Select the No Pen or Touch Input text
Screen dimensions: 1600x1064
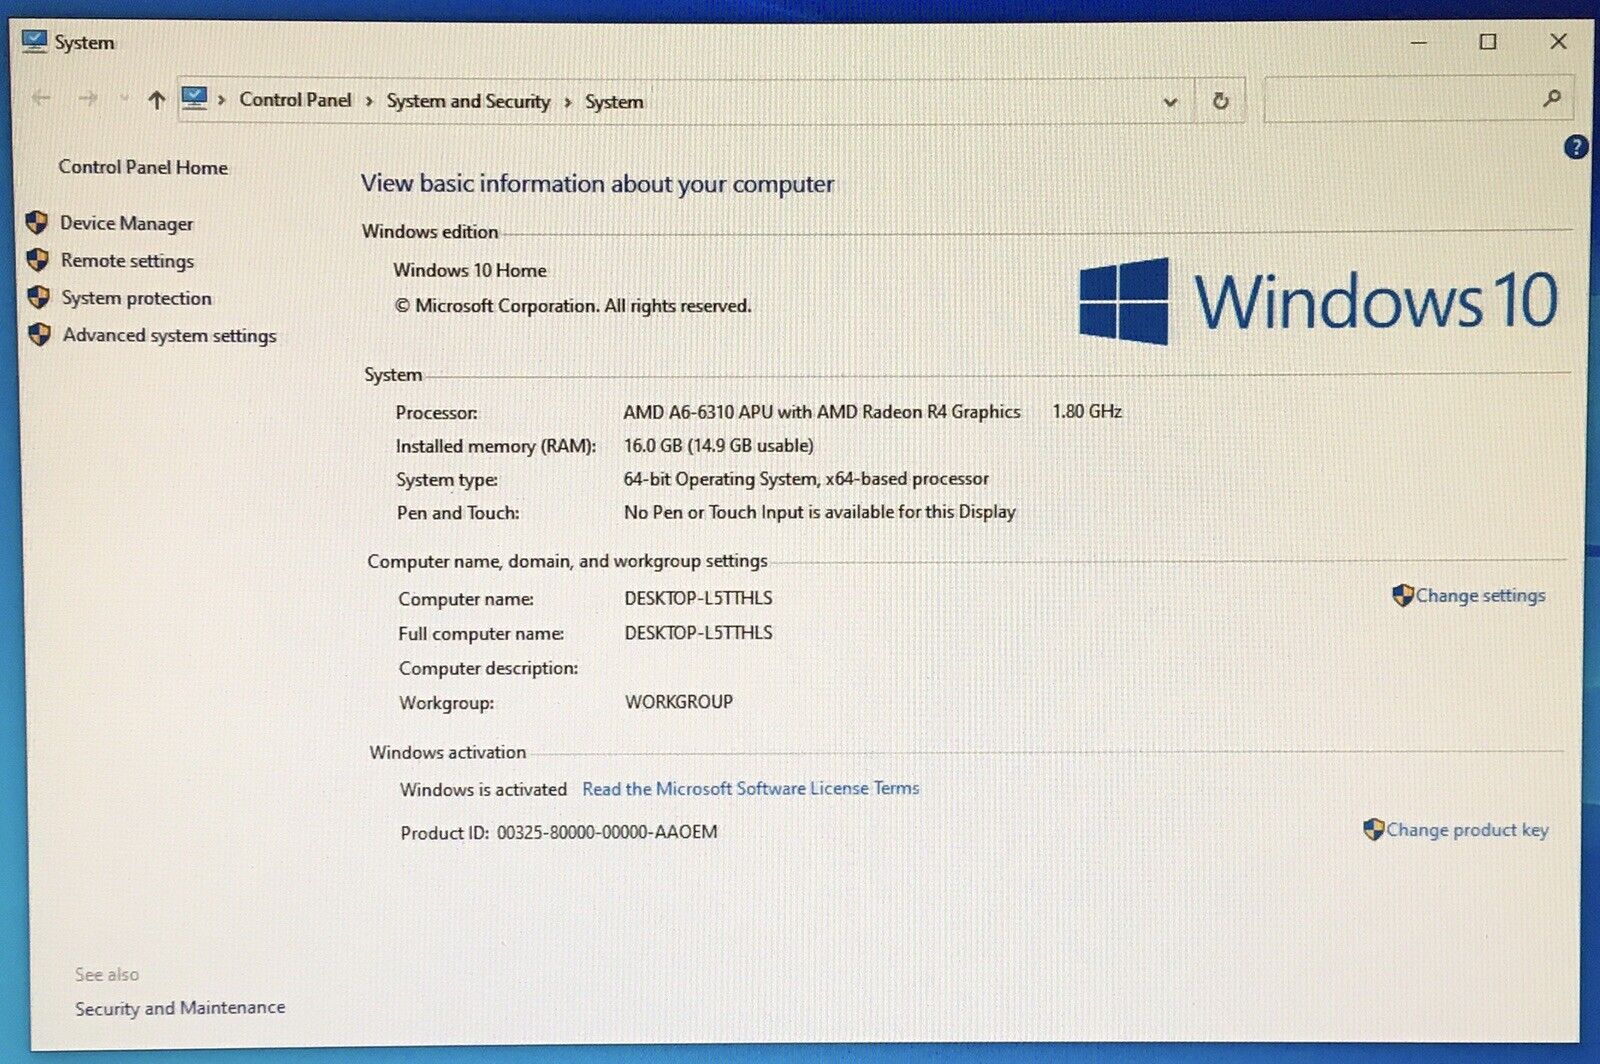coord(819,512)
